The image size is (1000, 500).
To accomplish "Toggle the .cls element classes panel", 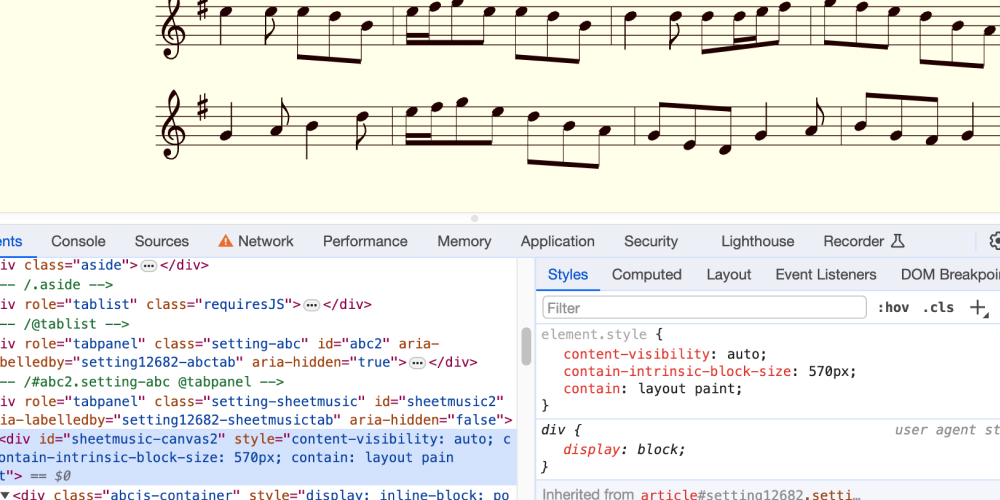I will pos(938,308).
